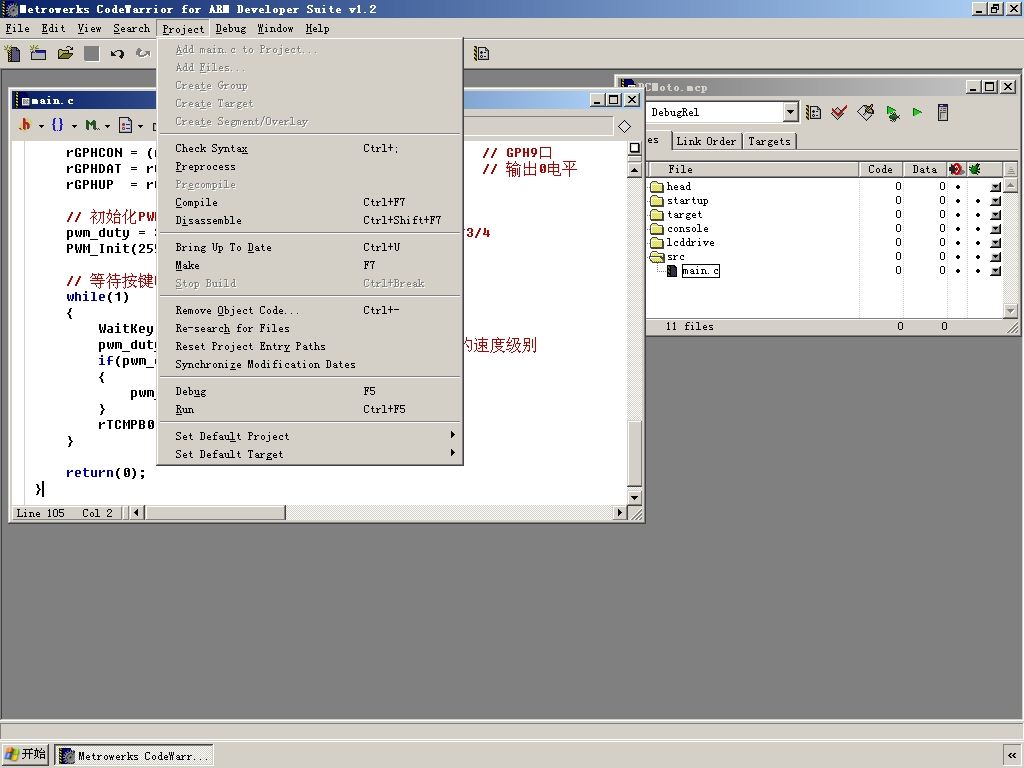Collapse the src folder in project tree
The height and width of the screenshot is (768, 1024).
coord(657,257)
